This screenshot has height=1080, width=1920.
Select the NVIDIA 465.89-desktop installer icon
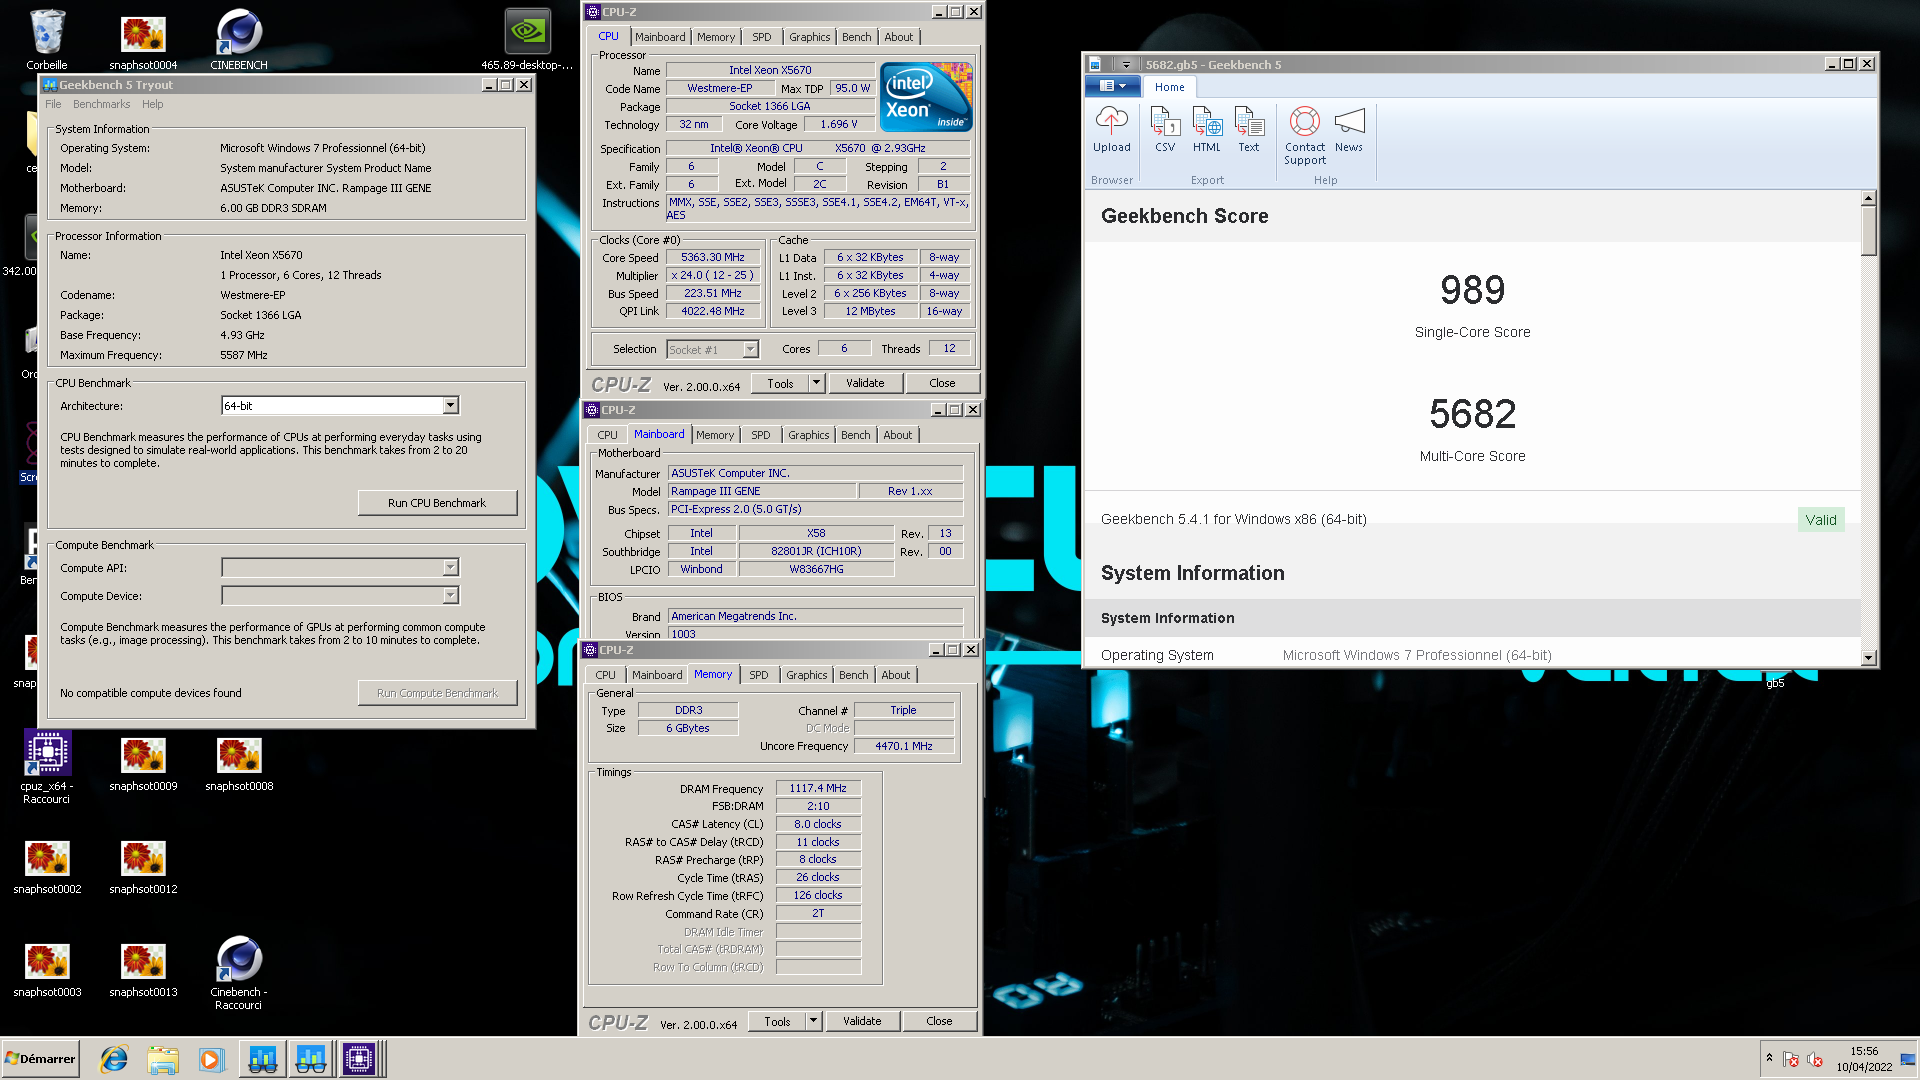pos(527,39)
